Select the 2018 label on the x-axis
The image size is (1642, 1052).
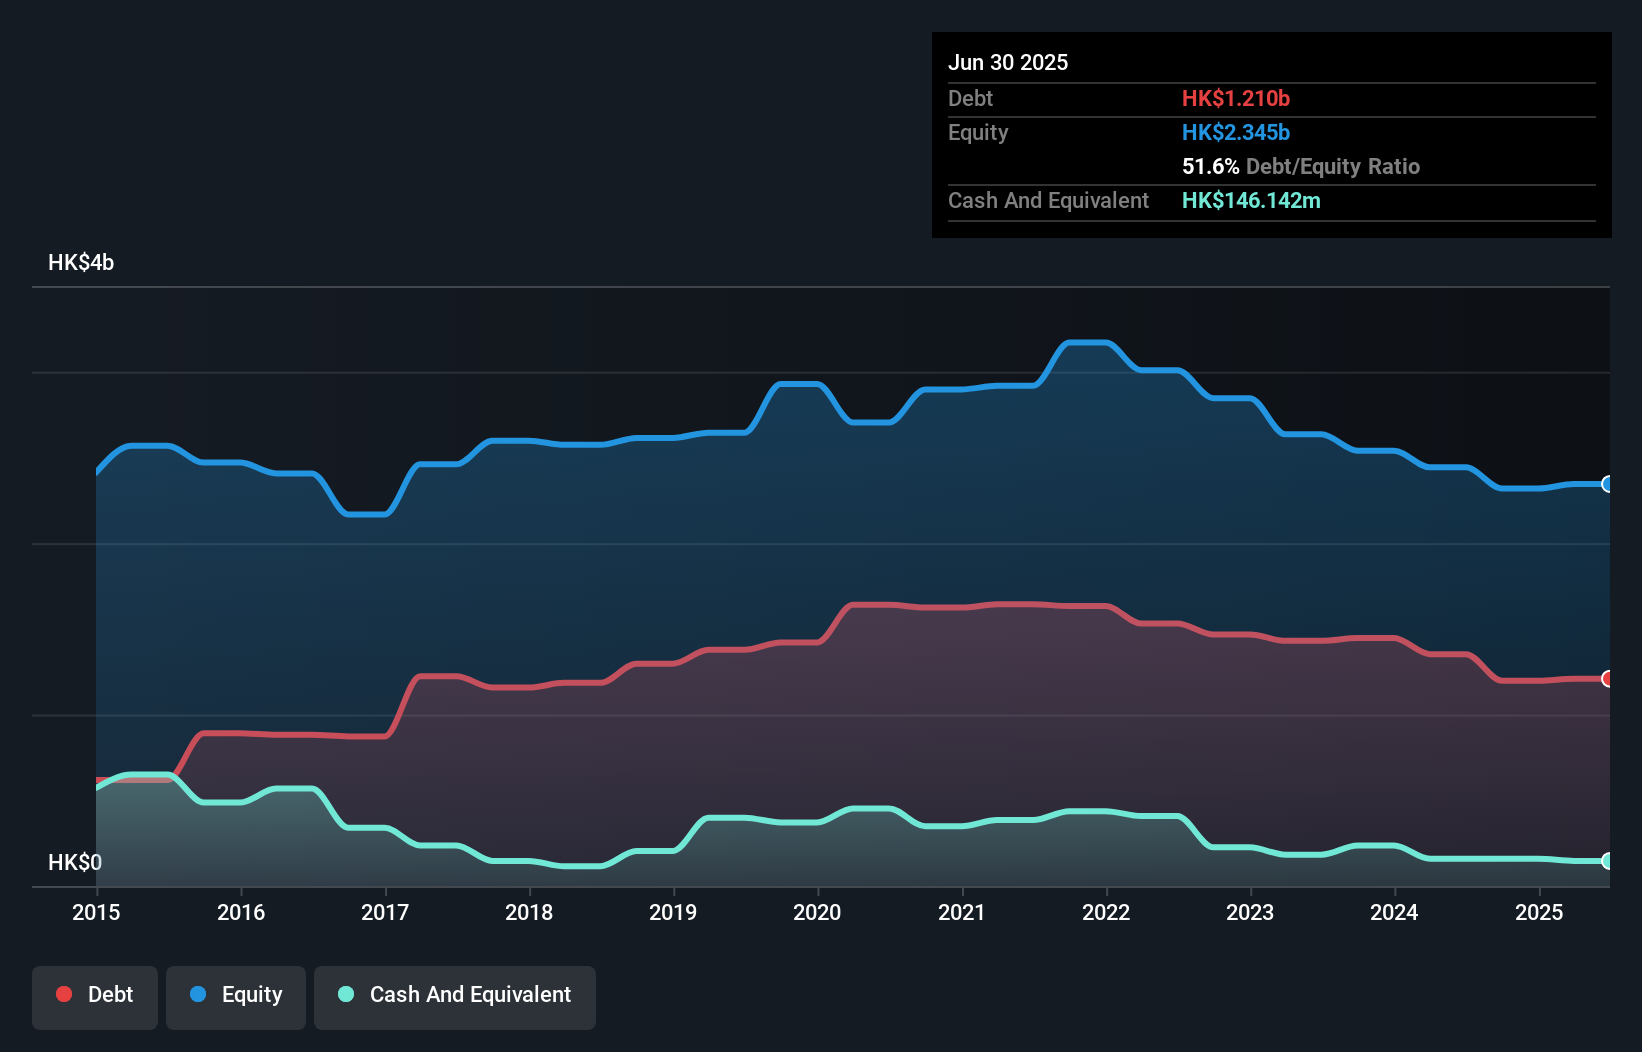pyautogui.click(x=529, y=912)
